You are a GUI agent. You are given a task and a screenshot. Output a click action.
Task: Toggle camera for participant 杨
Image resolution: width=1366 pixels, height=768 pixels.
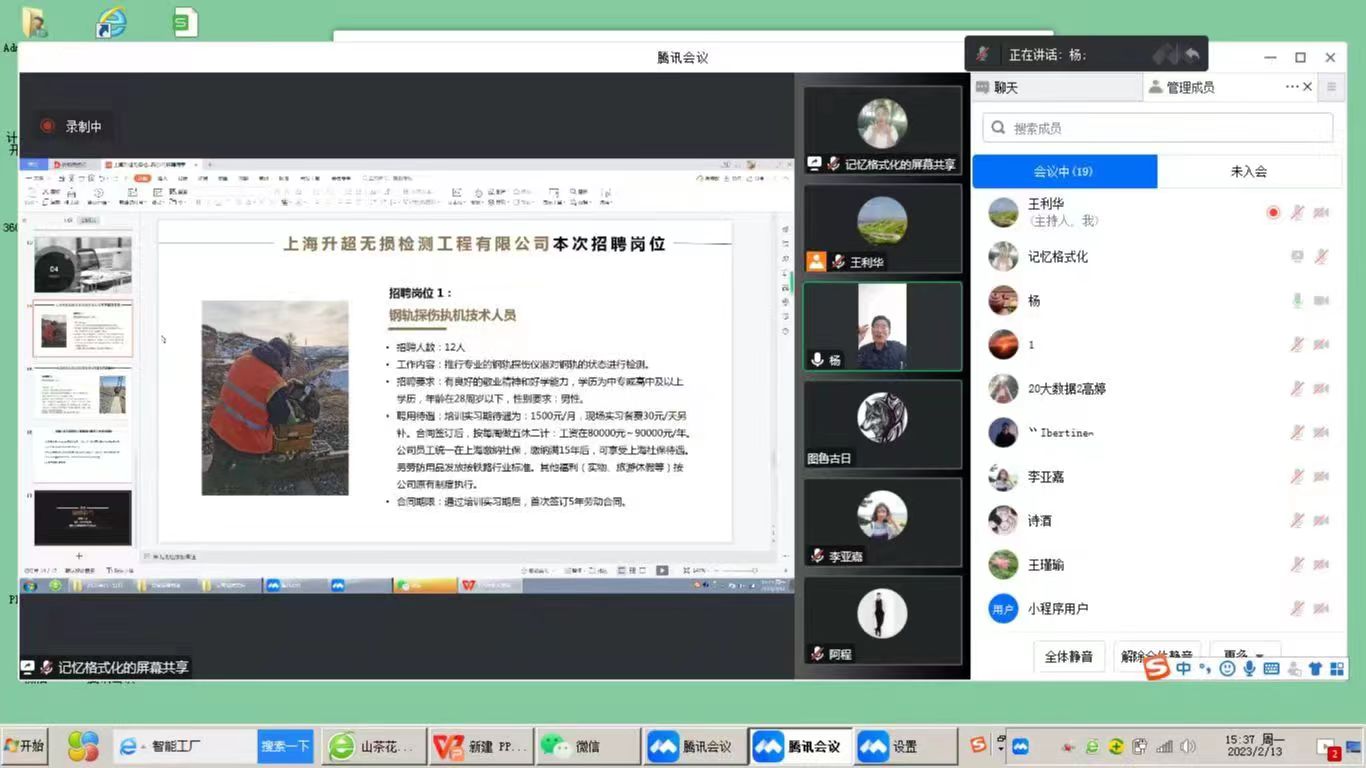pyautogui.click(x=1321, y=300)
